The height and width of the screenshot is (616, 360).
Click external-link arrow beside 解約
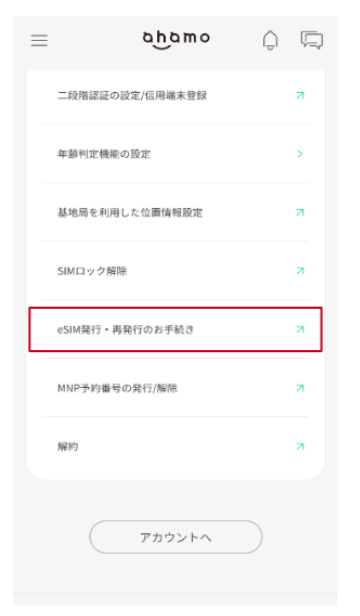click(300, 446)
